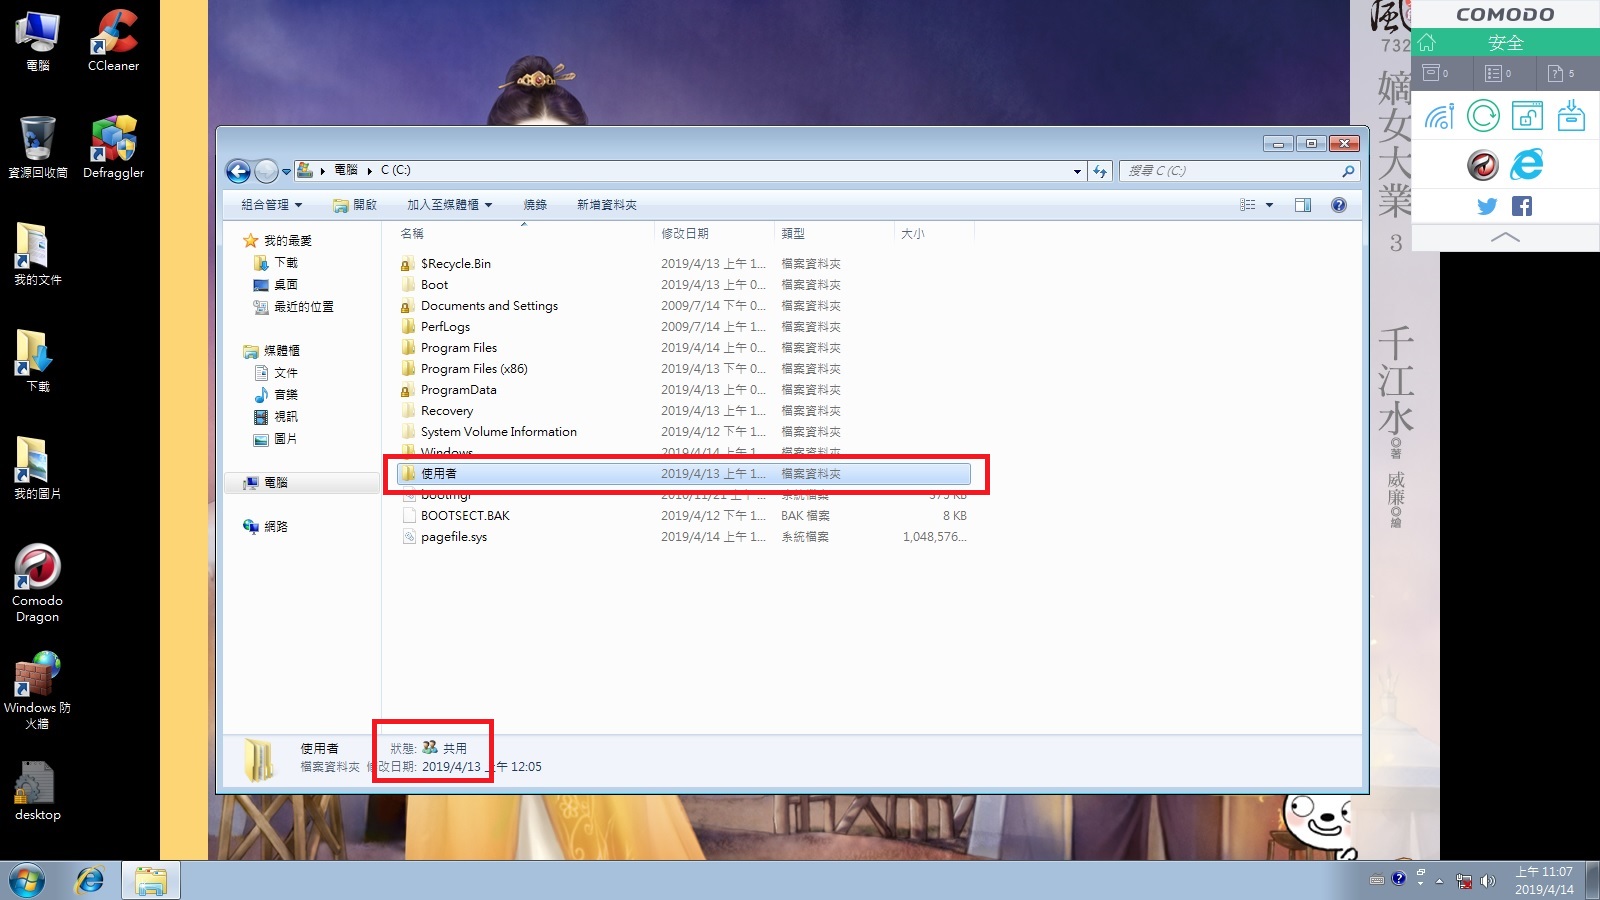Click the change view icon in toolbar

coord(1247,205)
